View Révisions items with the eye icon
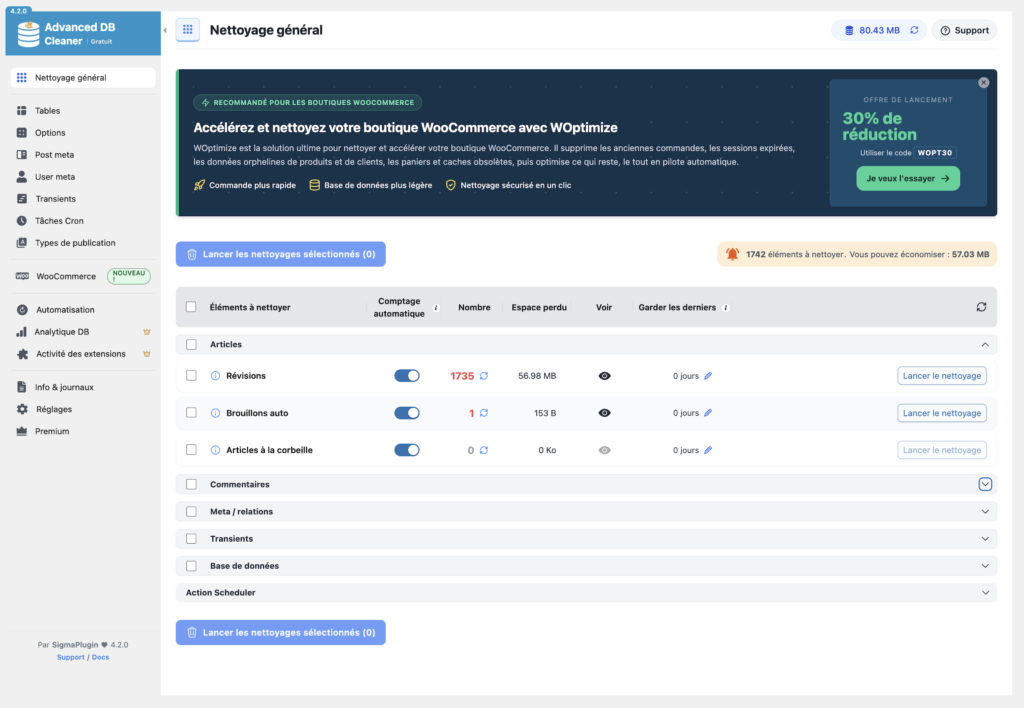This screenshot has width=1024, height=708. point(604,376)
